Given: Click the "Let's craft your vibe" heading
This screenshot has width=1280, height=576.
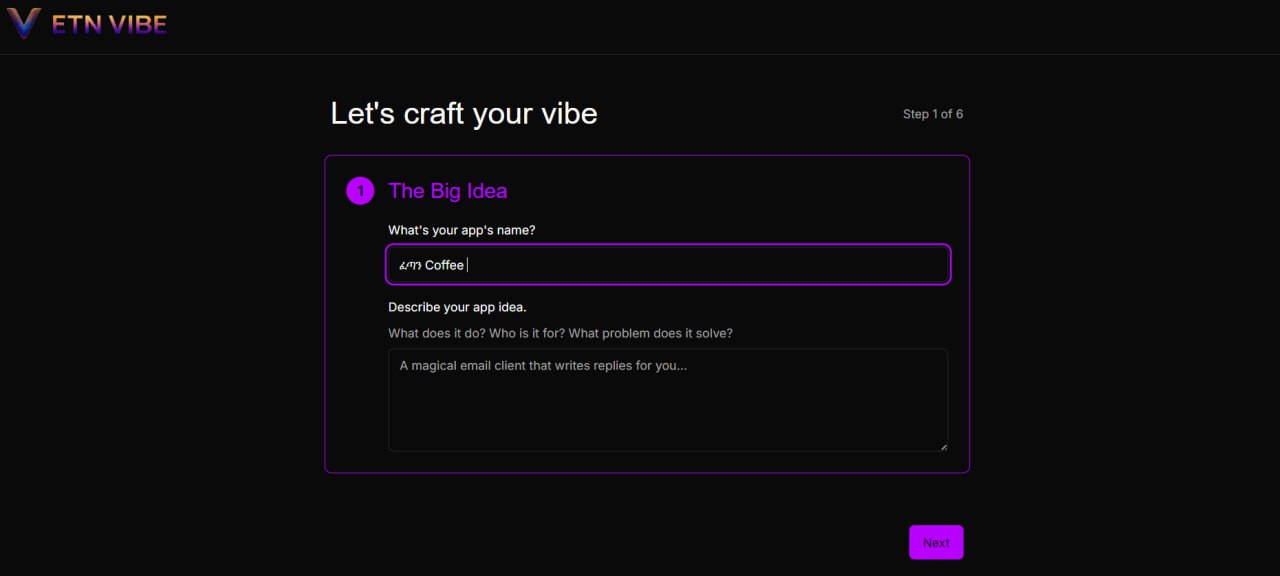Looking at the screenshot, I should coord(464,114).
